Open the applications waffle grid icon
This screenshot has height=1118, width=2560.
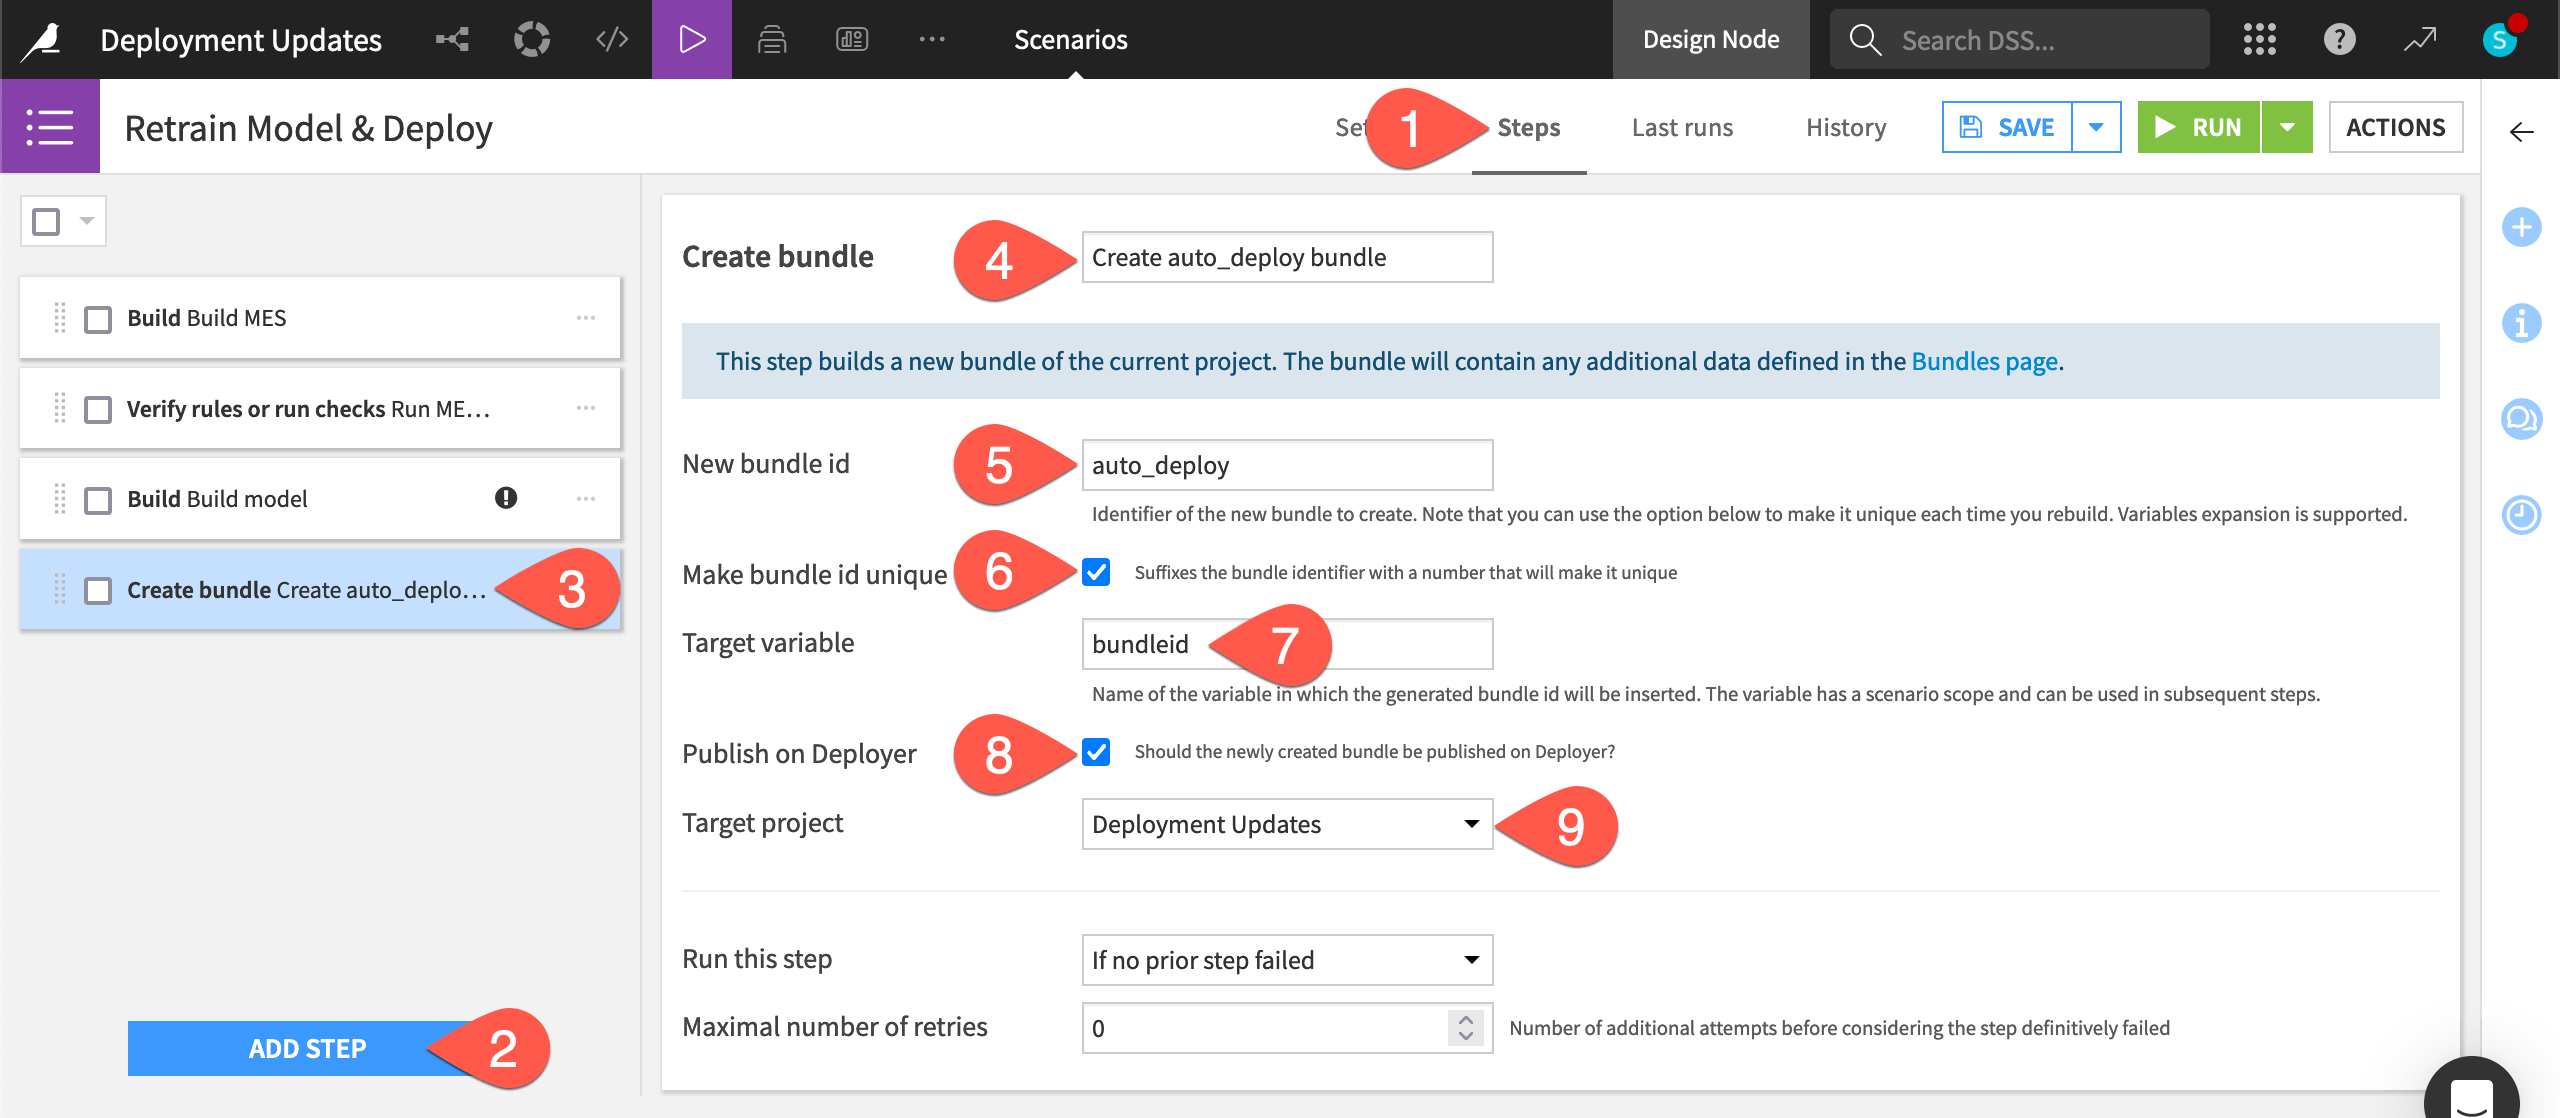[2260, 39]
